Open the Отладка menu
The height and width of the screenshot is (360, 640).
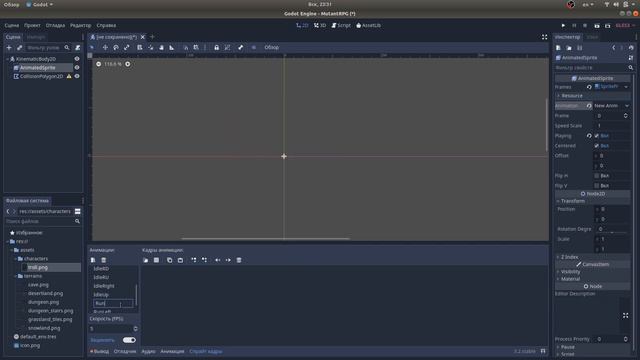coord(55,25)
